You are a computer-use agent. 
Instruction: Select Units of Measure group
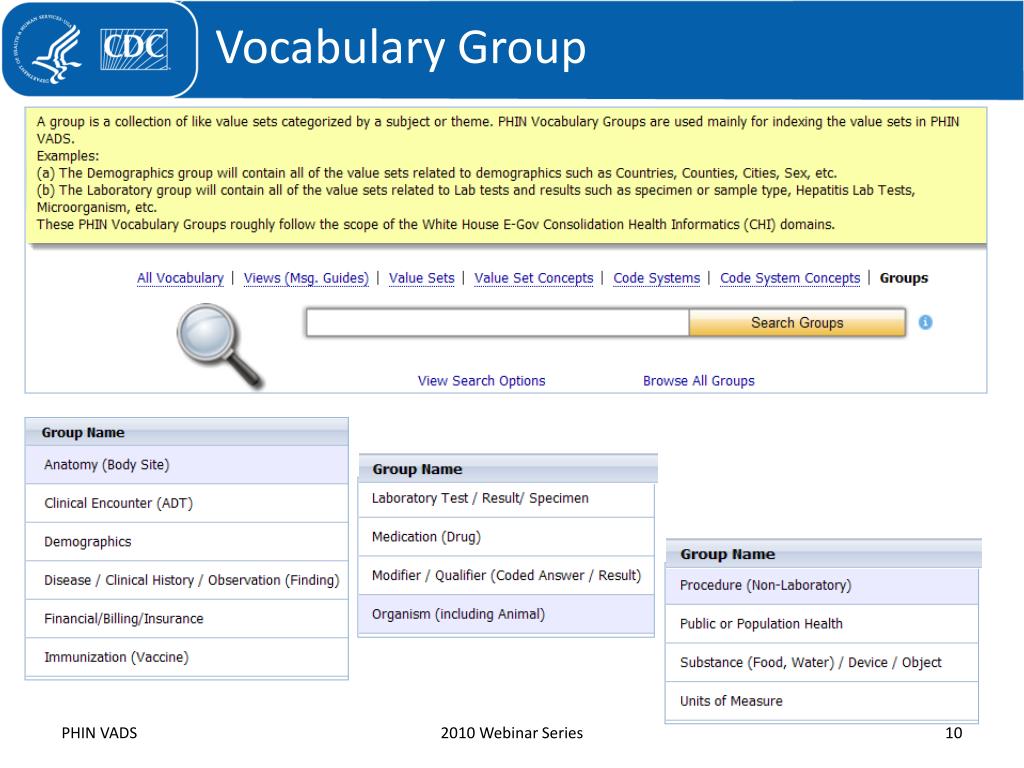tap(822, 701)
